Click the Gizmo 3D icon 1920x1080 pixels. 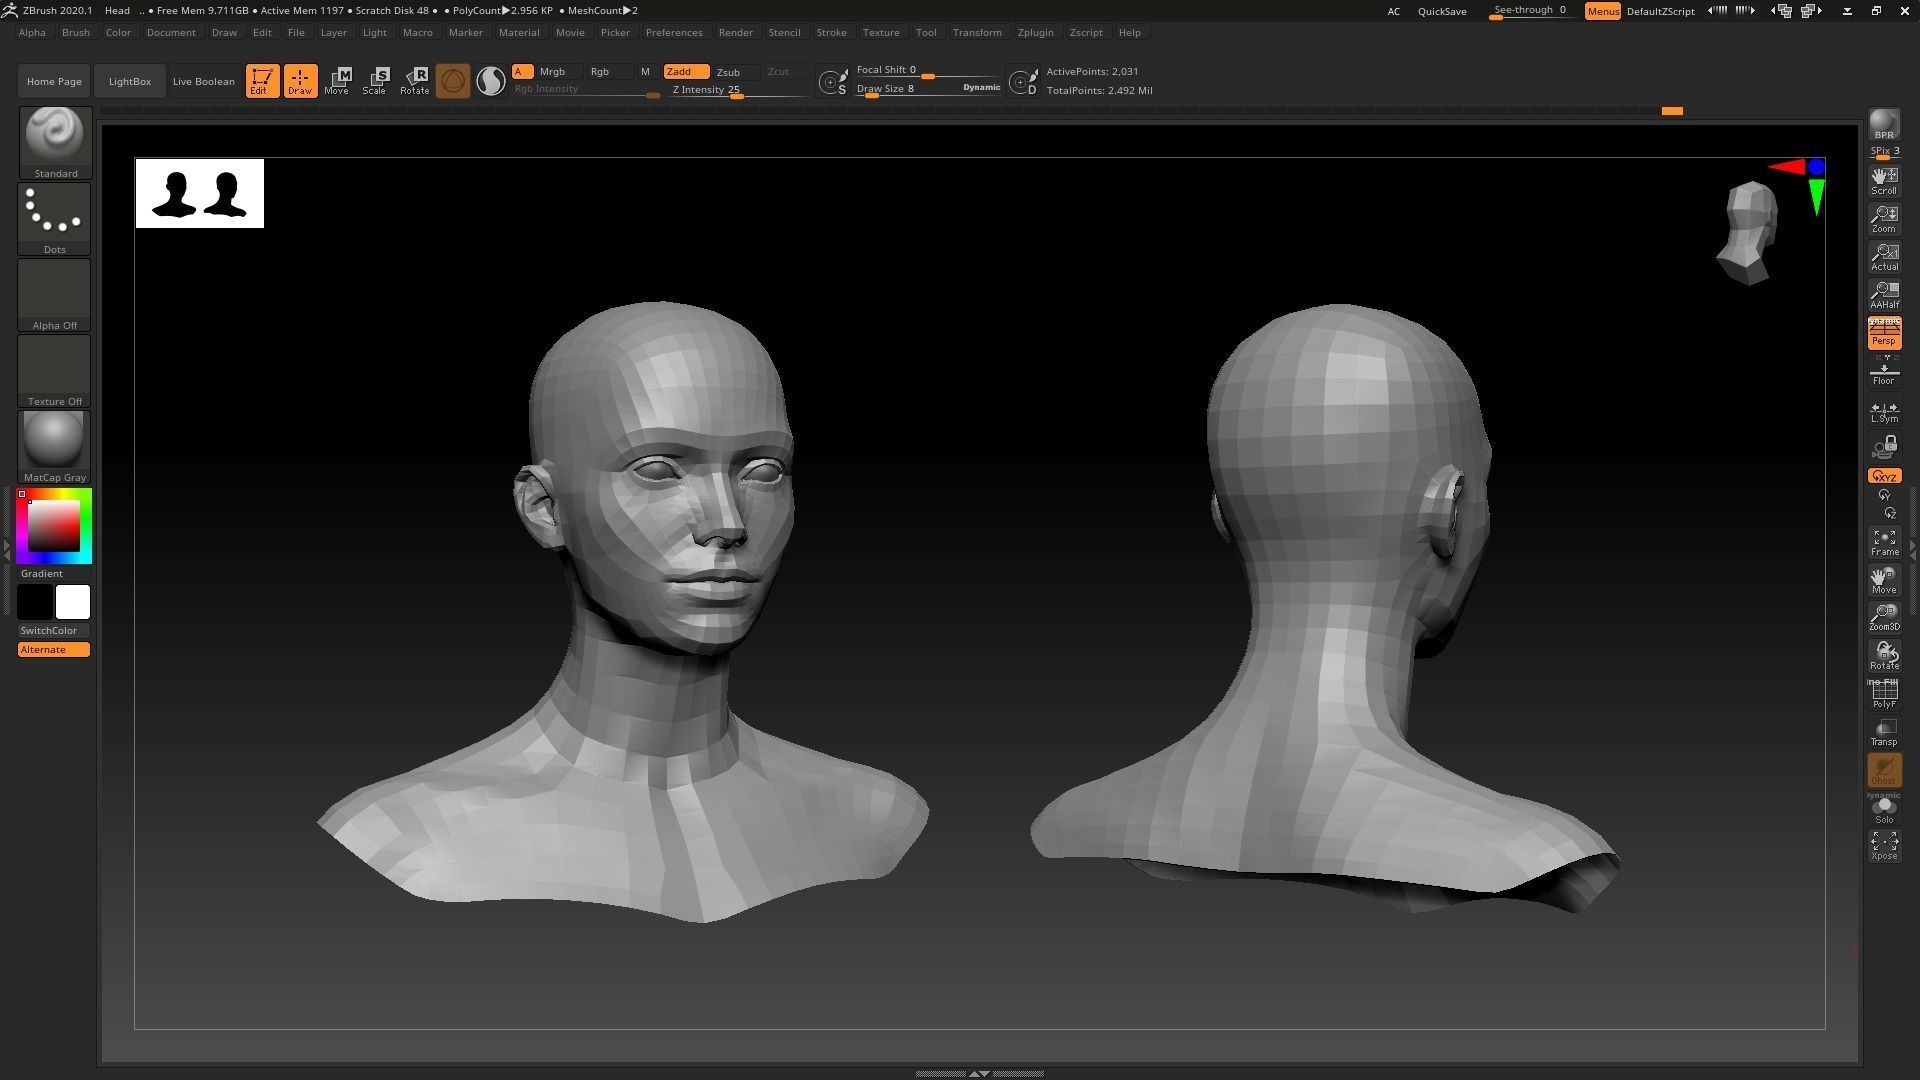[453, 81]
